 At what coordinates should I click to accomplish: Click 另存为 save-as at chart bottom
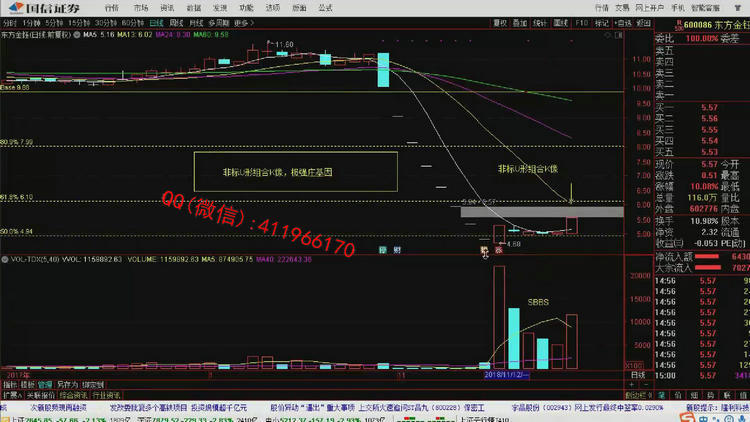67,385
